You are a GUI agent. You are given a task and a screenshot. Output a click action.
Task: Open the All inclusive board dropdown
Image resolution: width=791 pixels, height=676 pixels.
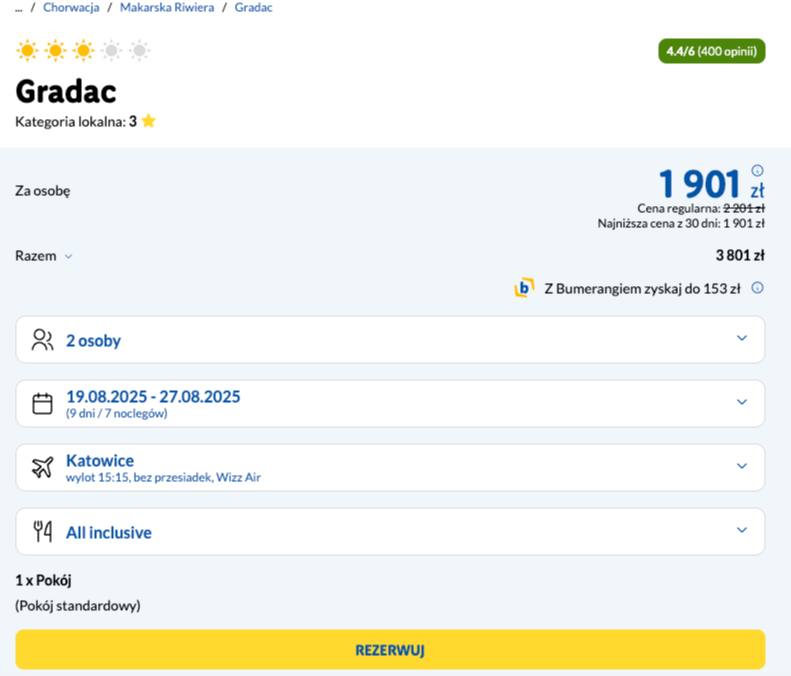(390, 531)
